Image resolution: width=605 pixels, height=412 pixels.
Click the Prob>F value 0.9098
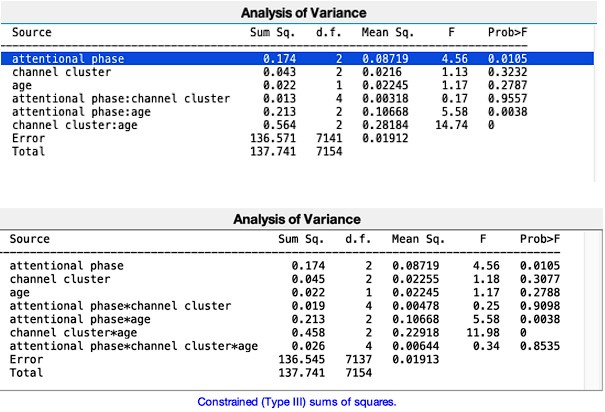click(538, 305)
